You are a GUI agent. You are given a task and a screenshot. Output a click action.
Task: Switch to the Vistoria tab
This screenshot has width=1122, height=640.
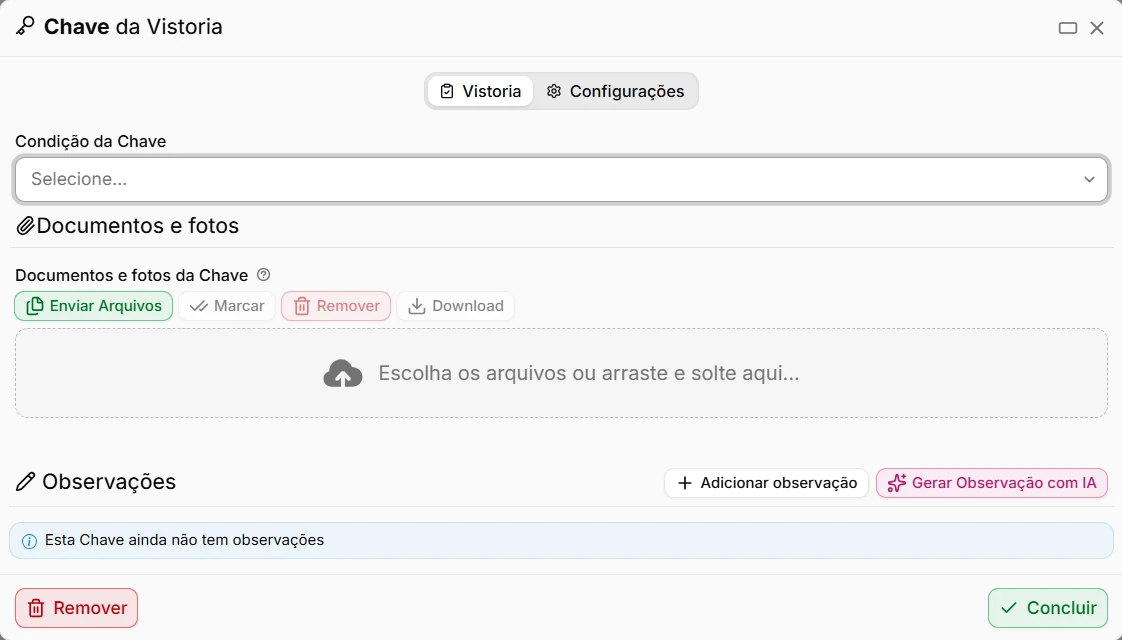(480, 92)
